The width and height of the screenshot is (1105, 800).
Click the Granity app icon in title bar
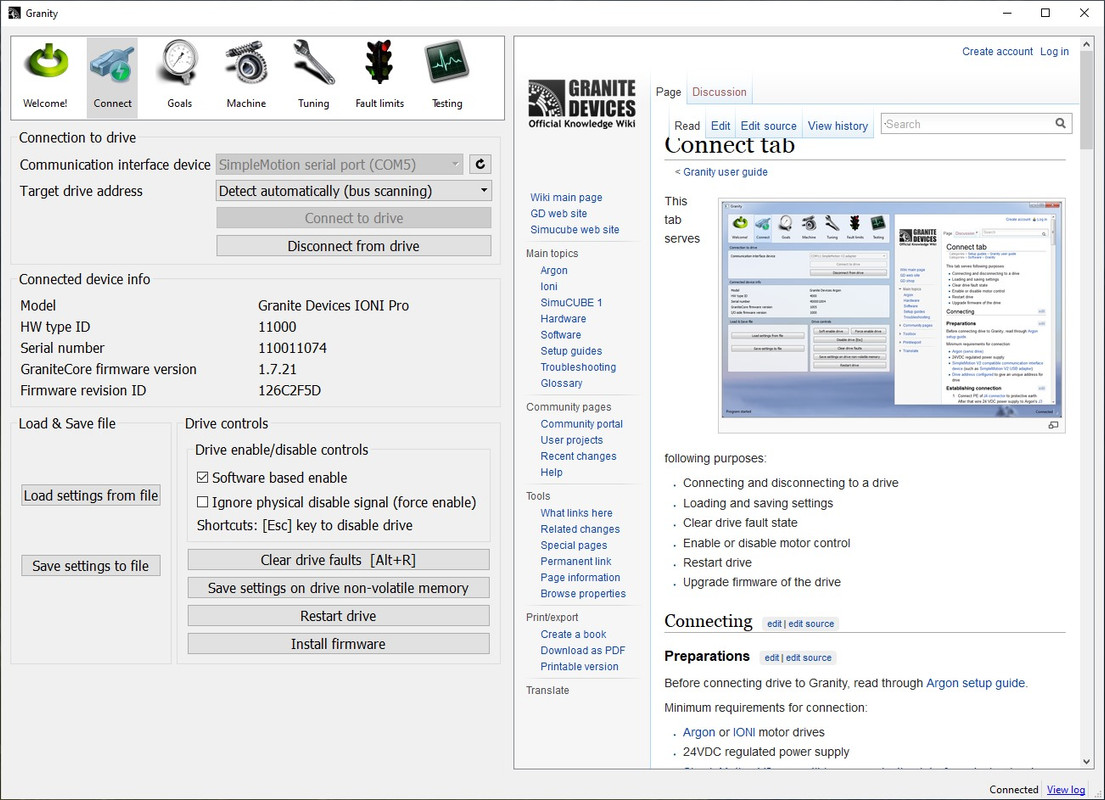[14, 13]
